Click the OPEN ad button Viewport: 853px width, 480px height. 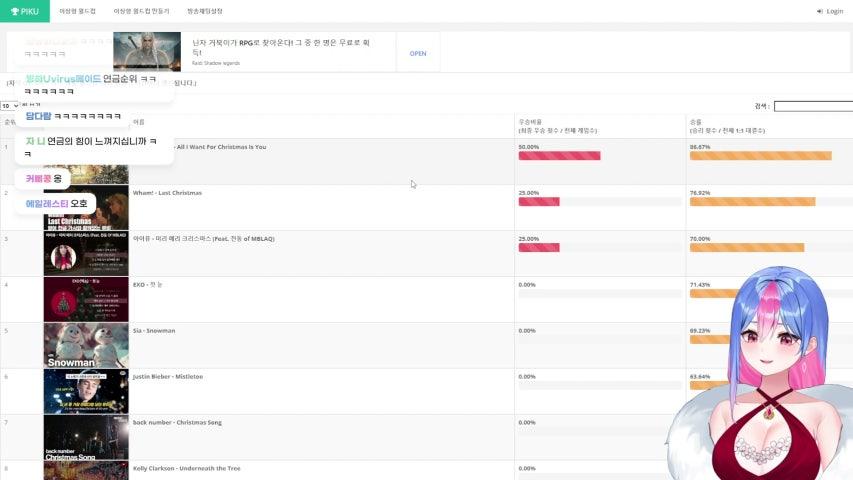point(418,53)
